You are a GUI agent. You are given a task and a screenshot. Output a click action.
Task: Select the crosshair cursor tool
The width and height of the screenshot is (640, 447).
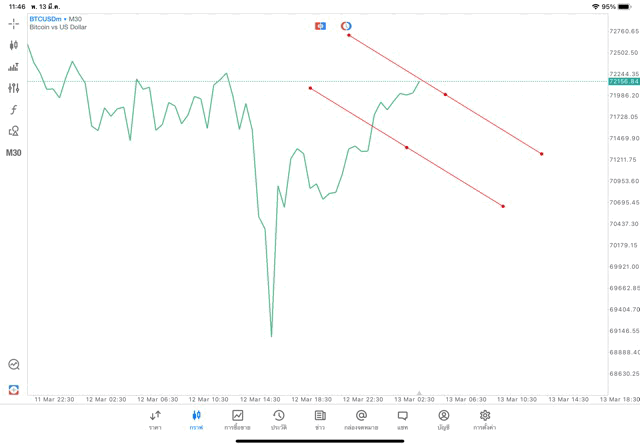click(13, 24)
